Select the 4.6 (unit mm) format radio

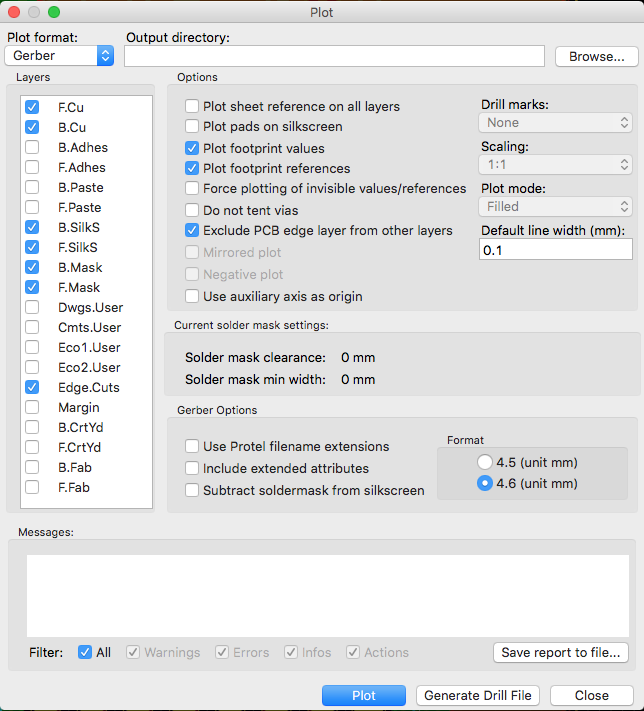485,483
